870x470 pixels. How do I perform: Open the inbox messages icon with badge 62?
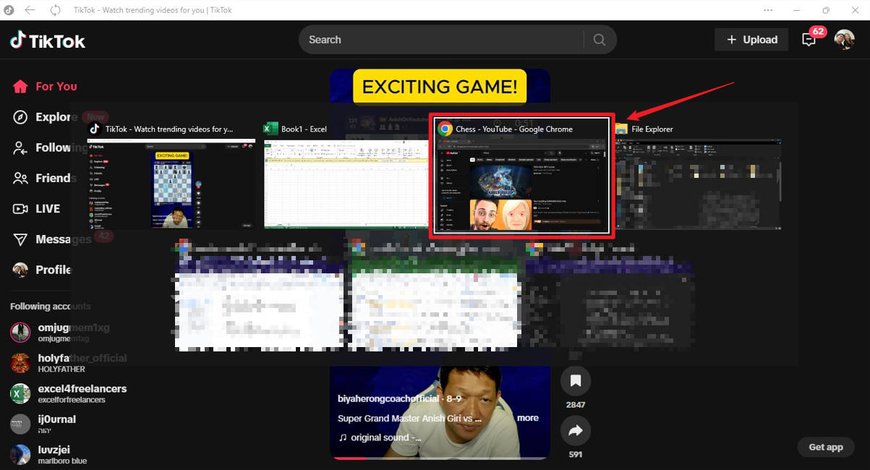click(809, 40)
